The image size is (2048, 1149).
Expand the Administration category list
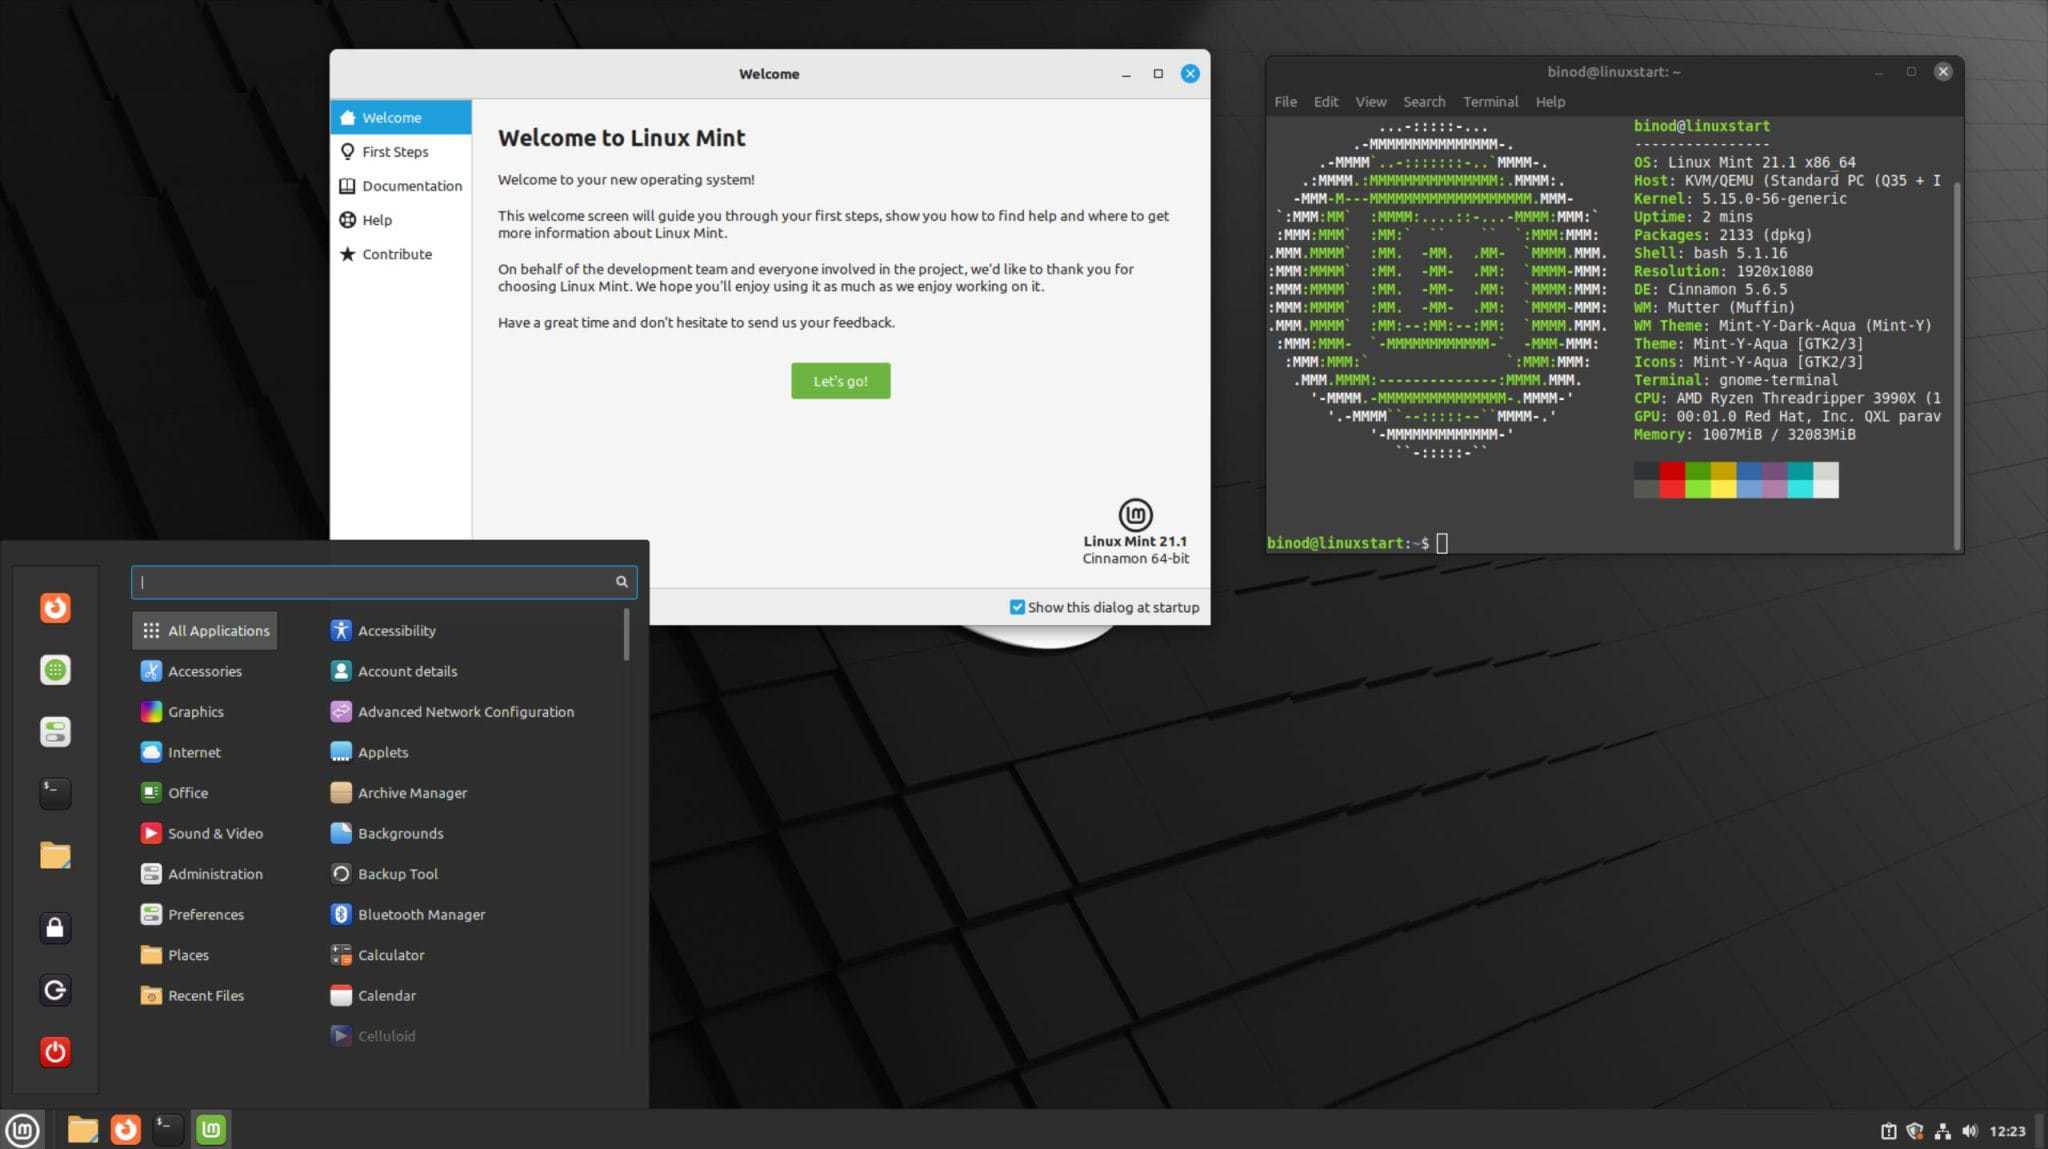(214, 872)
